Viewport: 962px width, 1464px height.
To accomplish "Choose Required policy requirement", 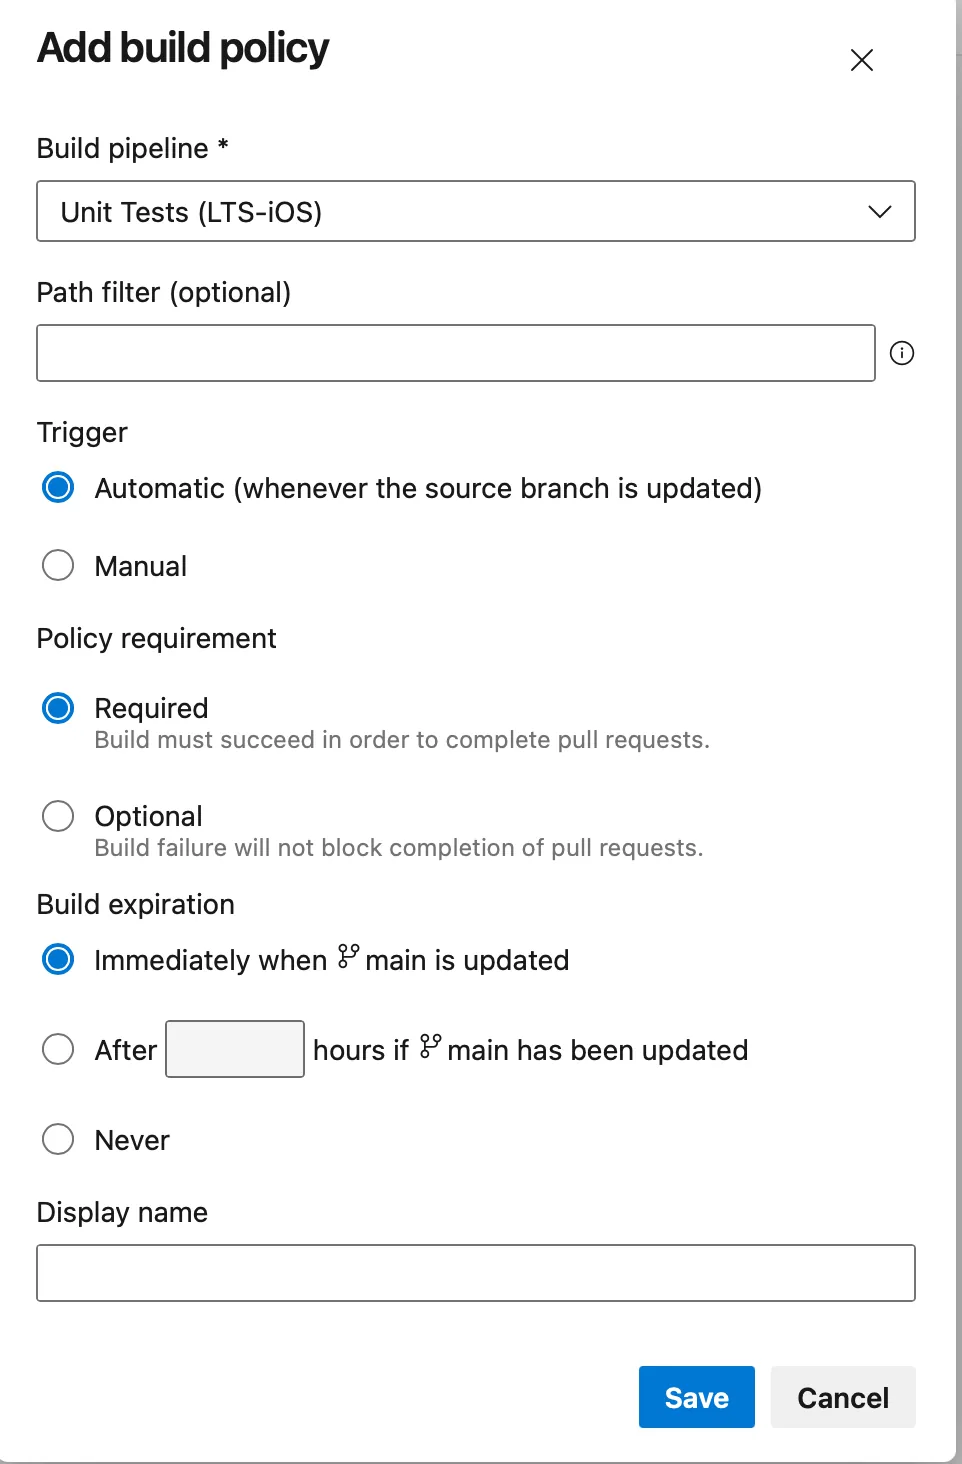I will coord(58,707).
